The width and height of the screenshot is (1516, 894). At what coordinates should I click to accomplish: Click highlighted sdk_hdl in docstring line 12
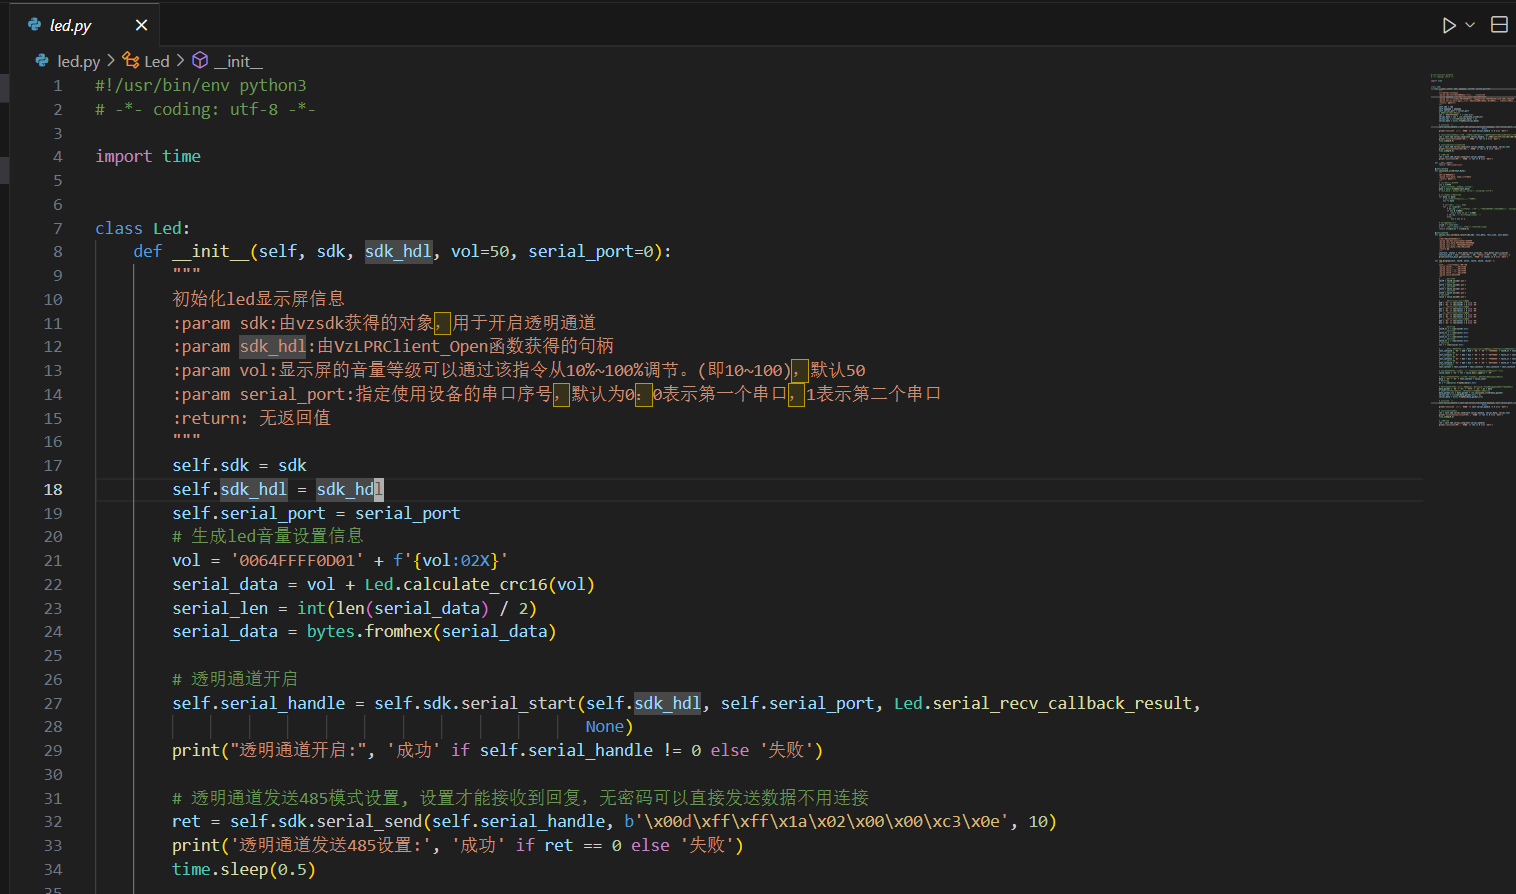(273, 347)
